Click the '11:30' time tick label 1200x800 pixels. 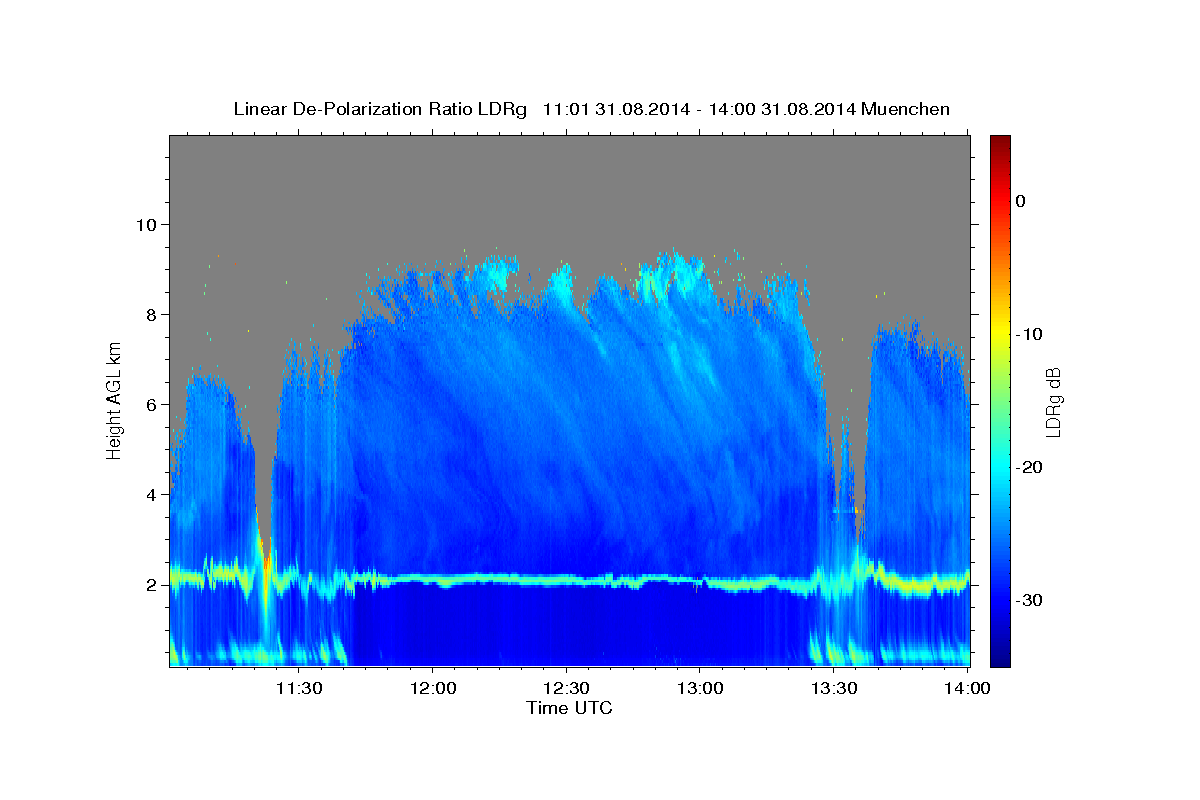(x=299, y=688)
